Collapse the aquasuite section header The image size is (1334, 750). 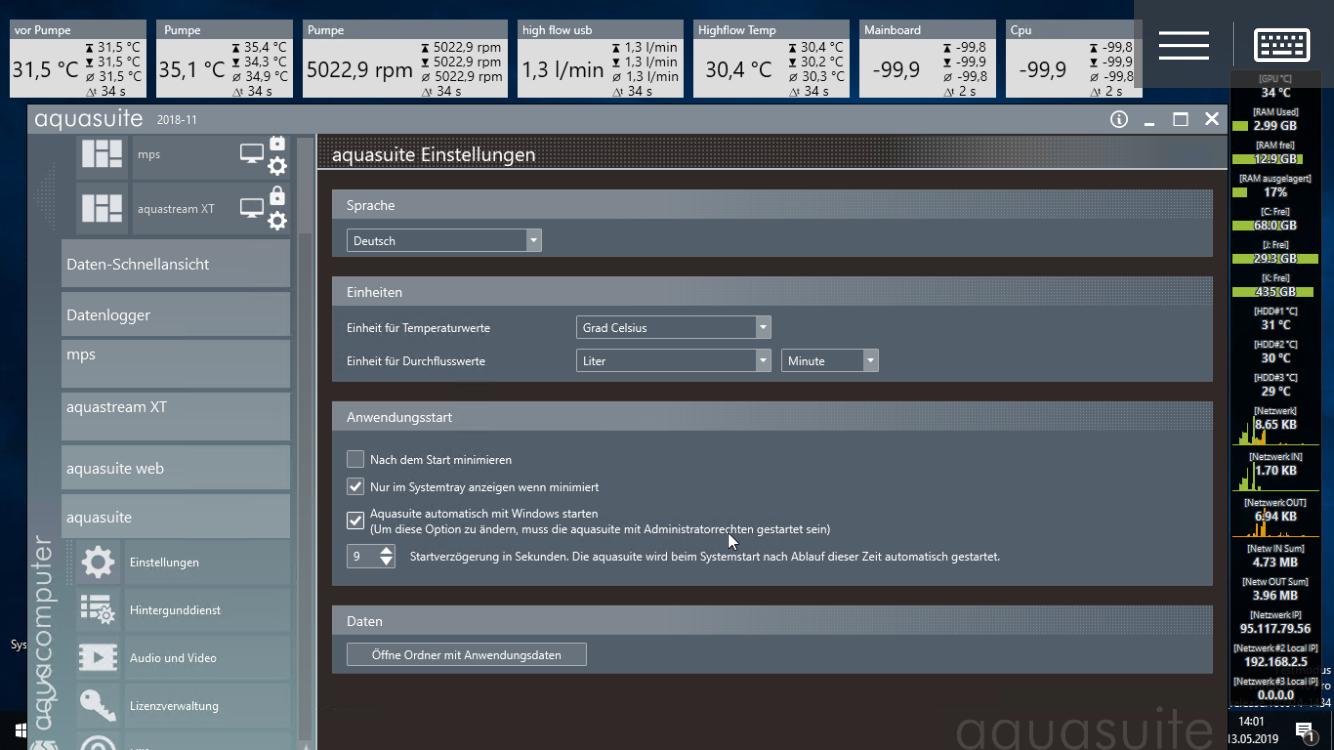[x=176, y=517]
